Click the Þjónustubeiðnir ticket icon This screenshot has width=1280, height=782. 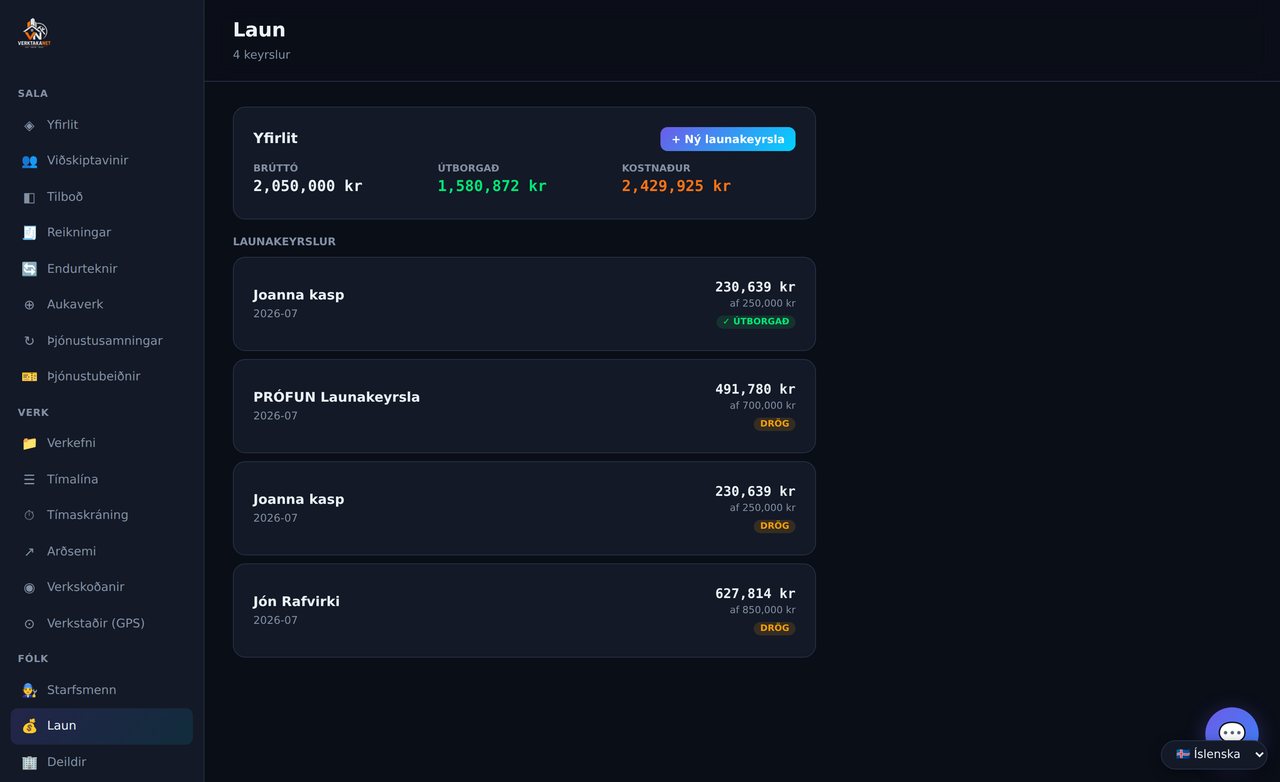(29, 377)
